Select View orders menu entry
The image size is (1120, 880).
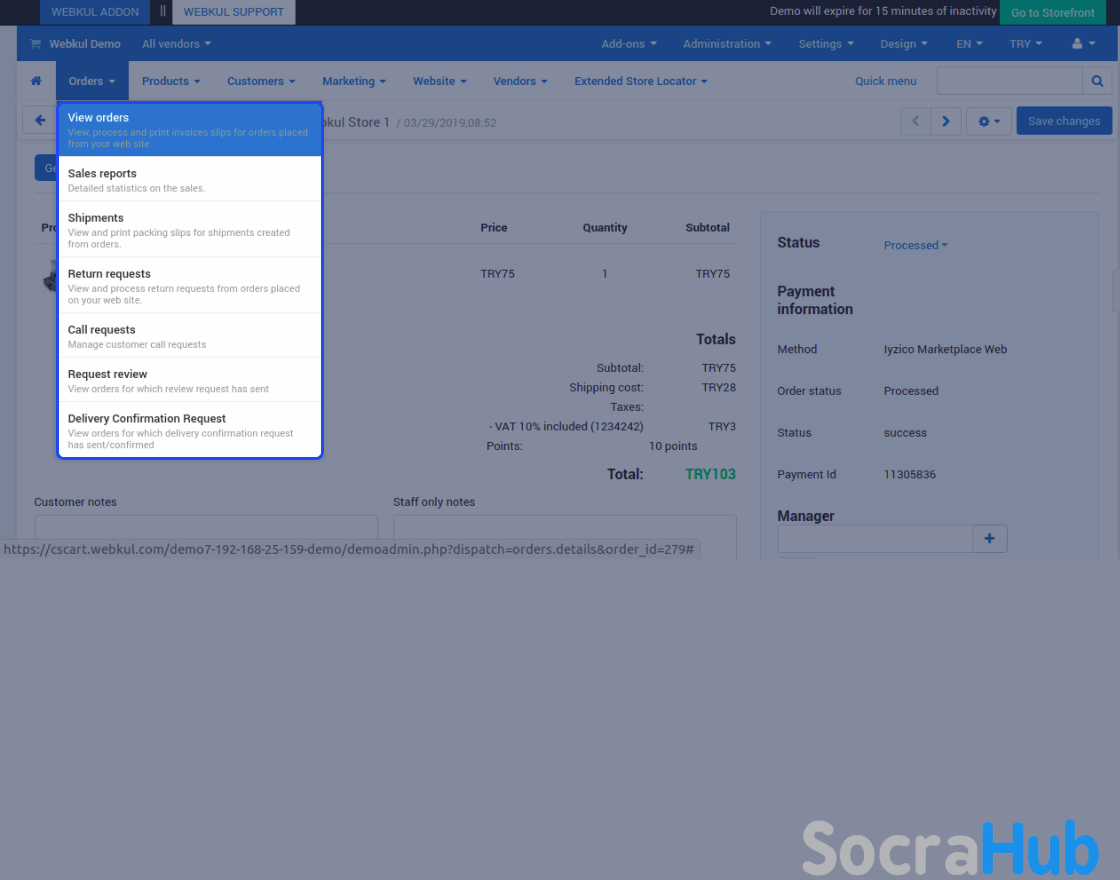pos(190,130)
